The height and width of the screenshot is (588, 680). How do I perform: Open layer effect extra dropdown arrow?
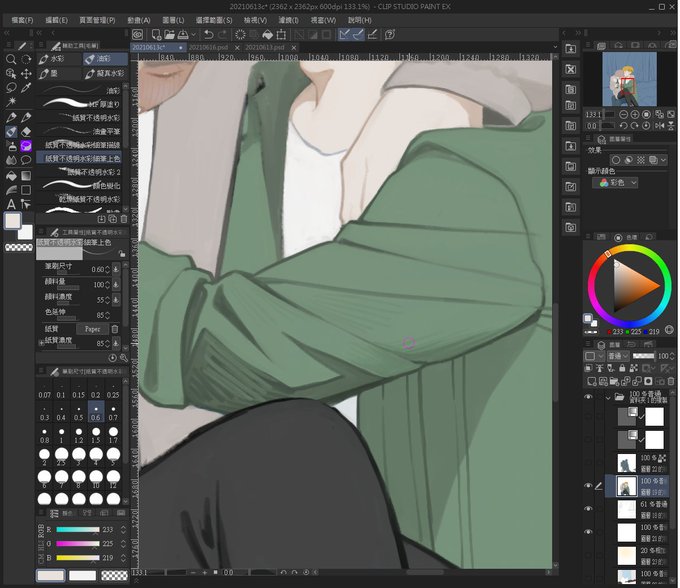click(664, 160)
